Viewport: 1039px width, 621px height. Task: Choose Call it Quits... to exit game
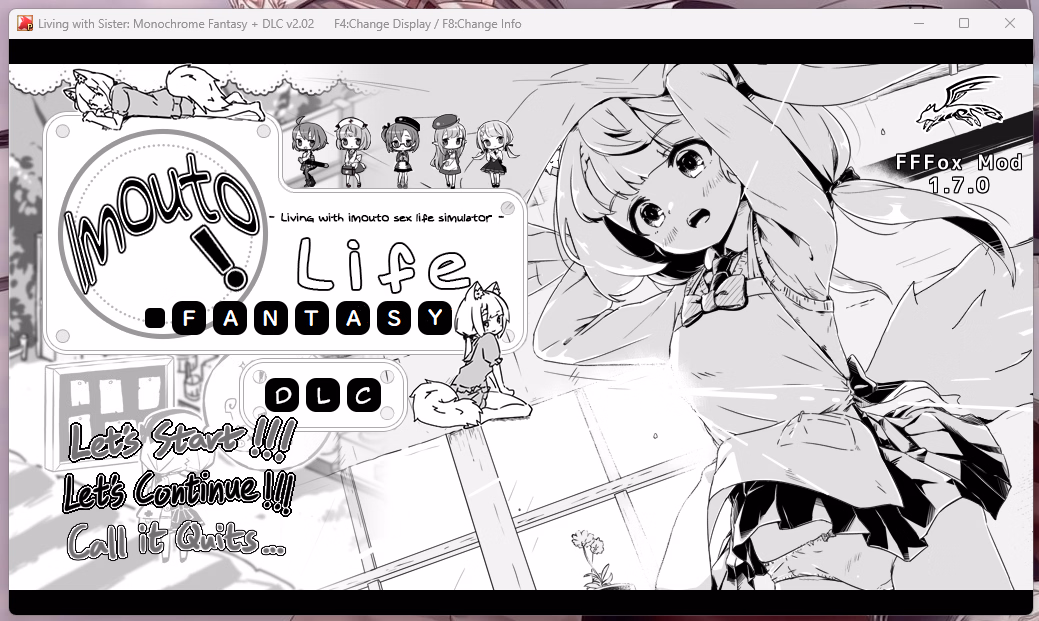coord(176,540)
